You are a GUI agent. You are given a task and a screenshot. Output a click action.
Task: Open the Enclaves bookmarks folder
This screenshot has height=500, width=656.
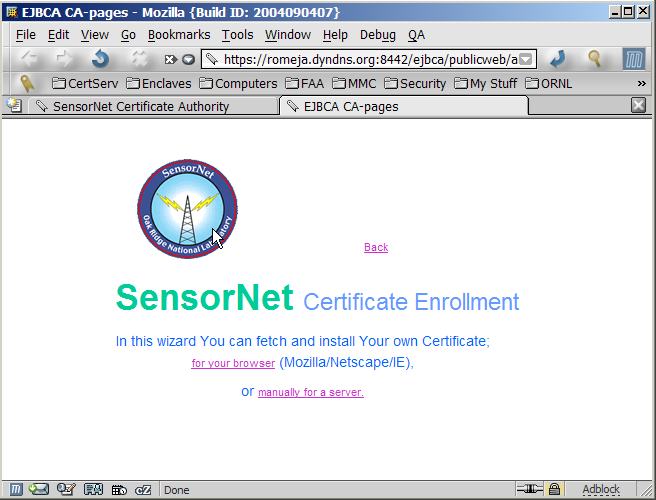pyautogui.click(x=159, y=84)
